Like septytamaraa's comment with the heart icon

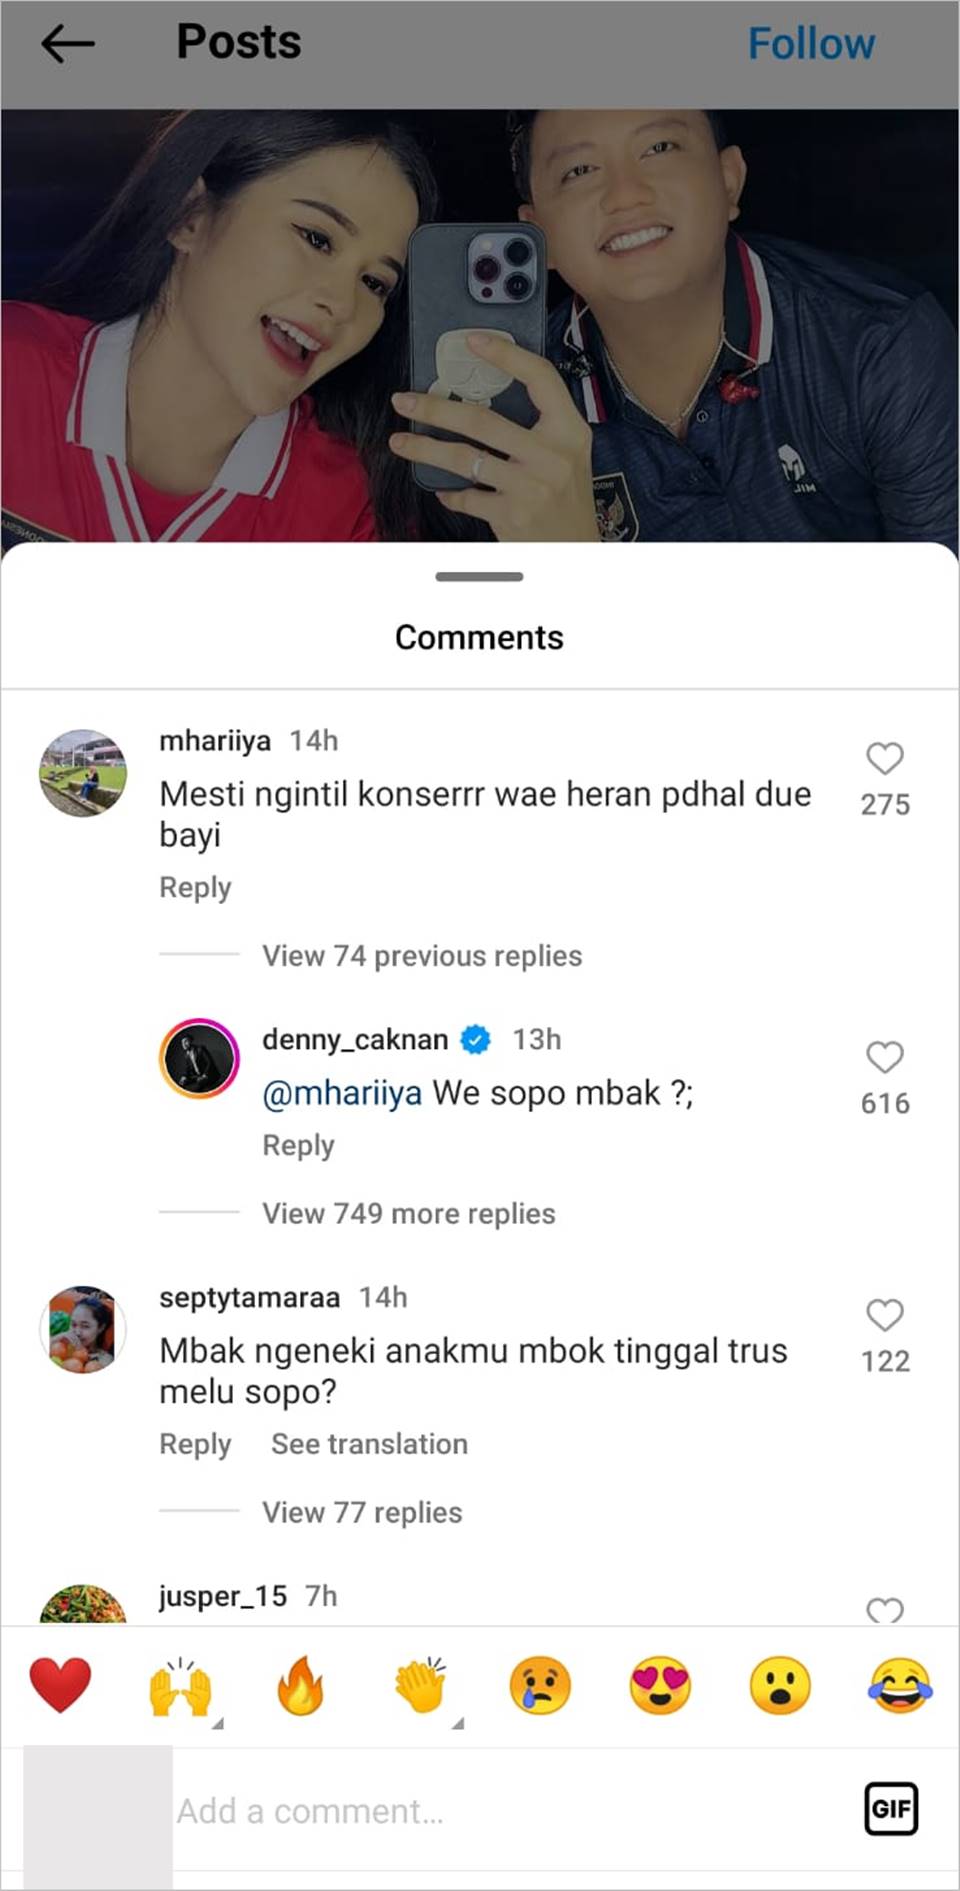coord(885,1315)
